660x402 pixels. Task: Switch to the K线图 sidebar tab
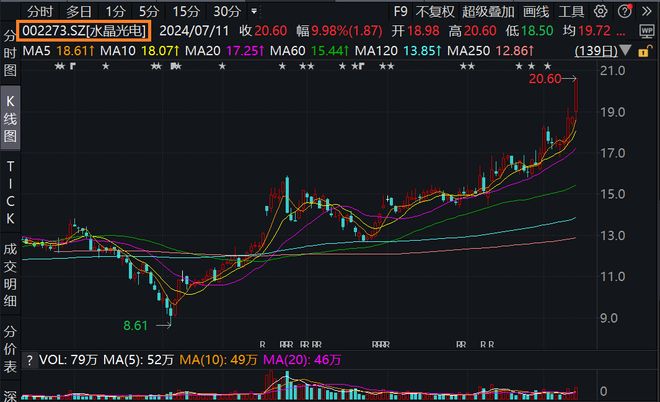[x=10, y=118]
